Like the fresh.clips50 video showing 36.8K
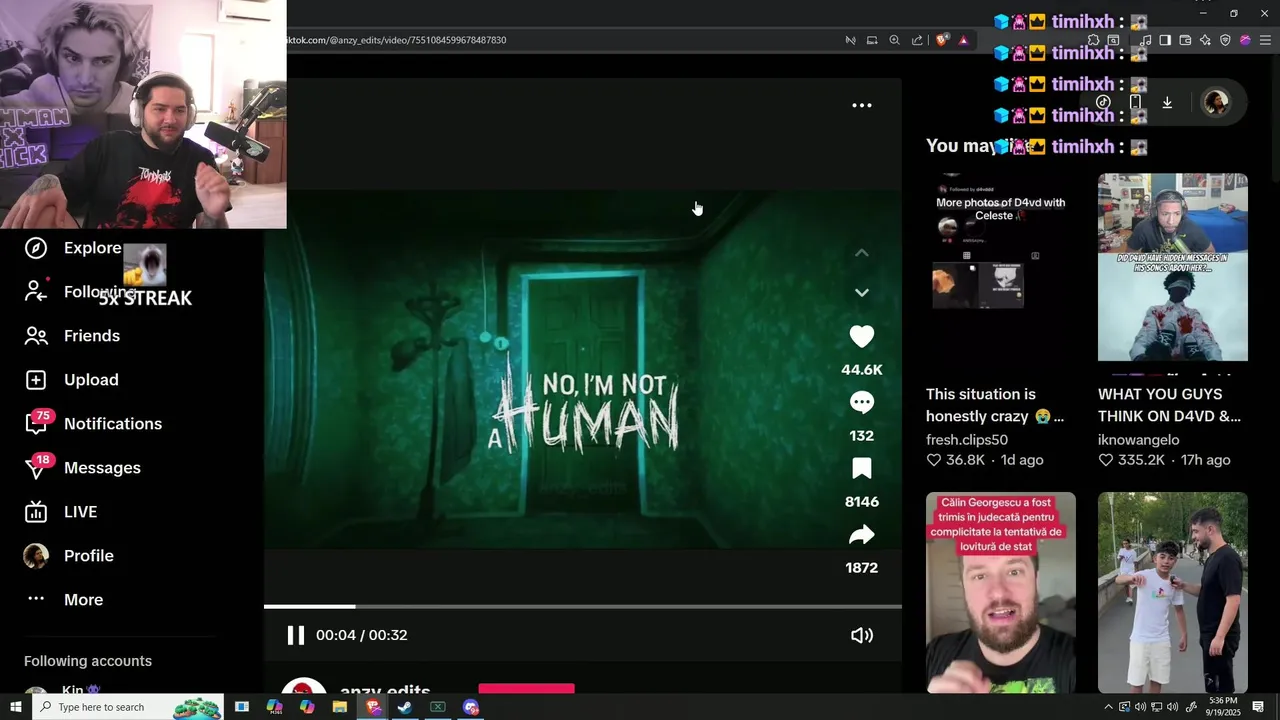Screen dimensions: 1280x720 tap(934, 460)
